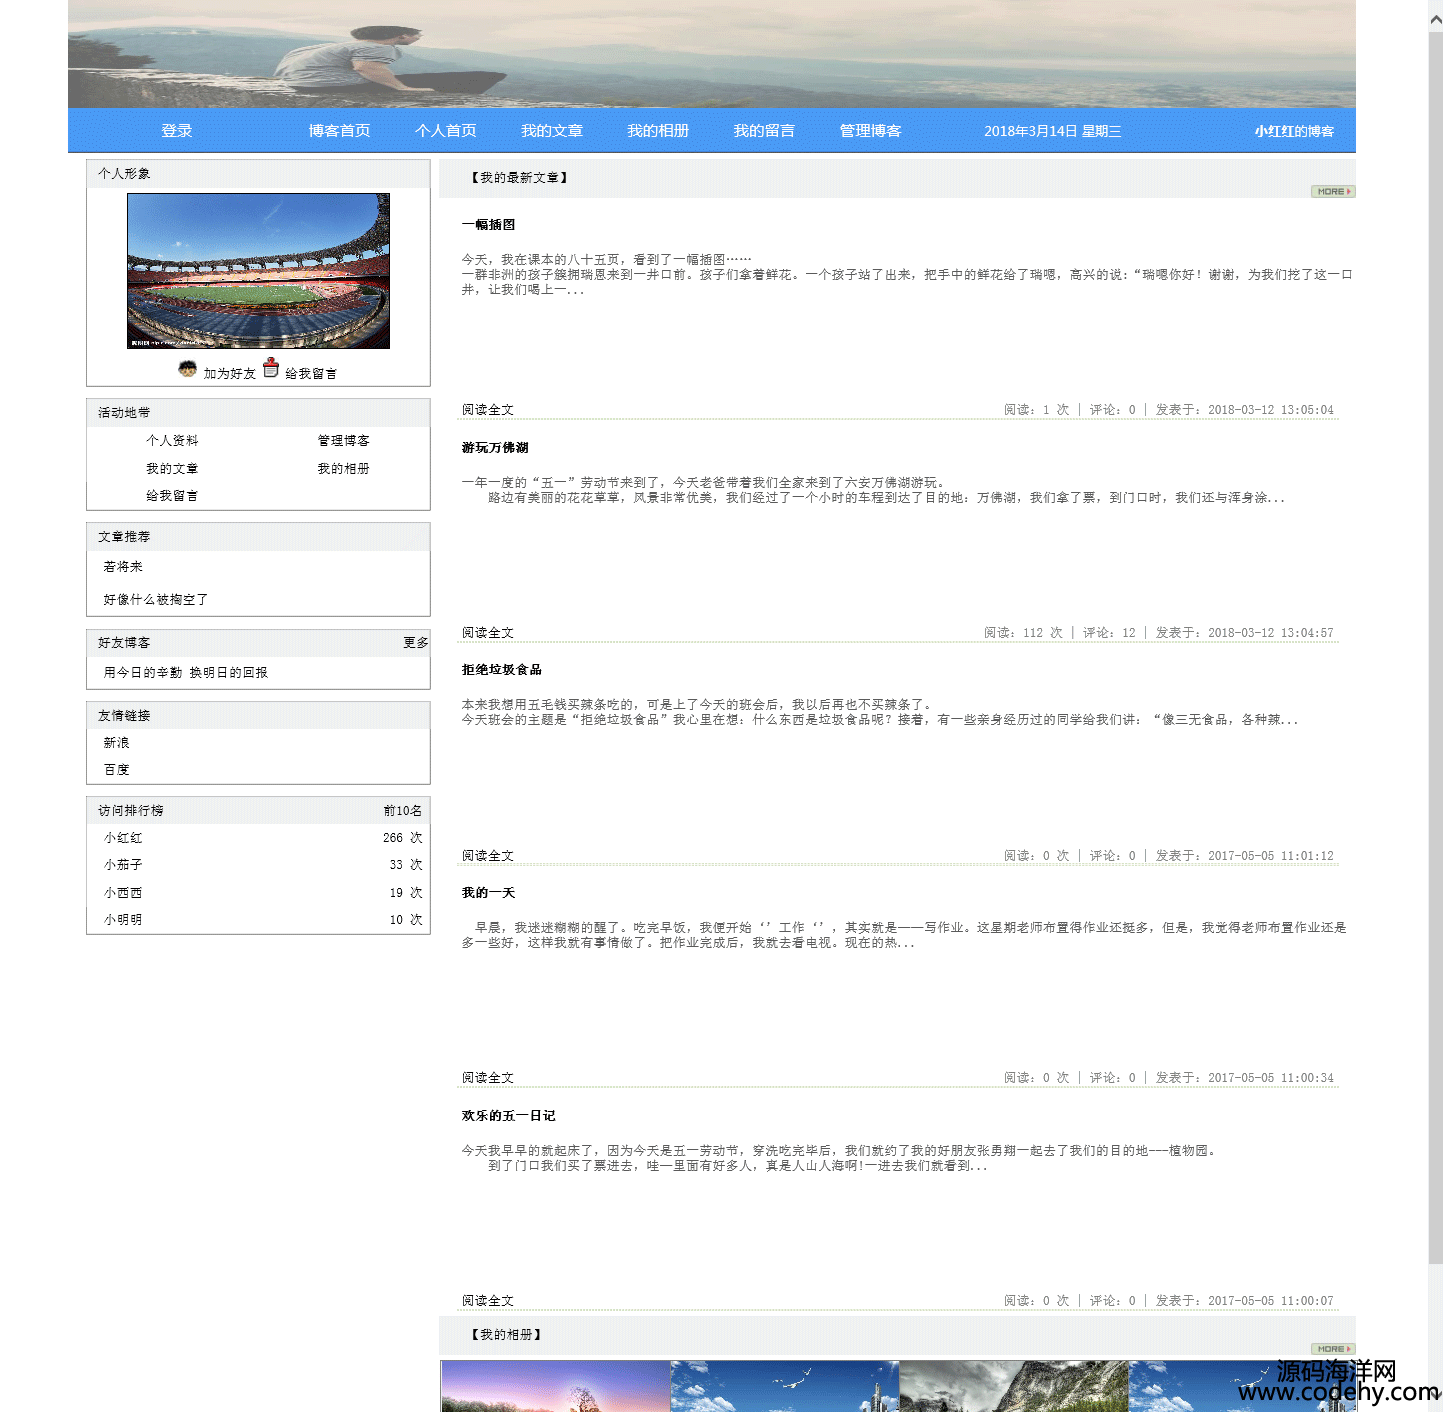
Task: Click the MORE icon beside 我的相册
Action: pos(1333,1349)
